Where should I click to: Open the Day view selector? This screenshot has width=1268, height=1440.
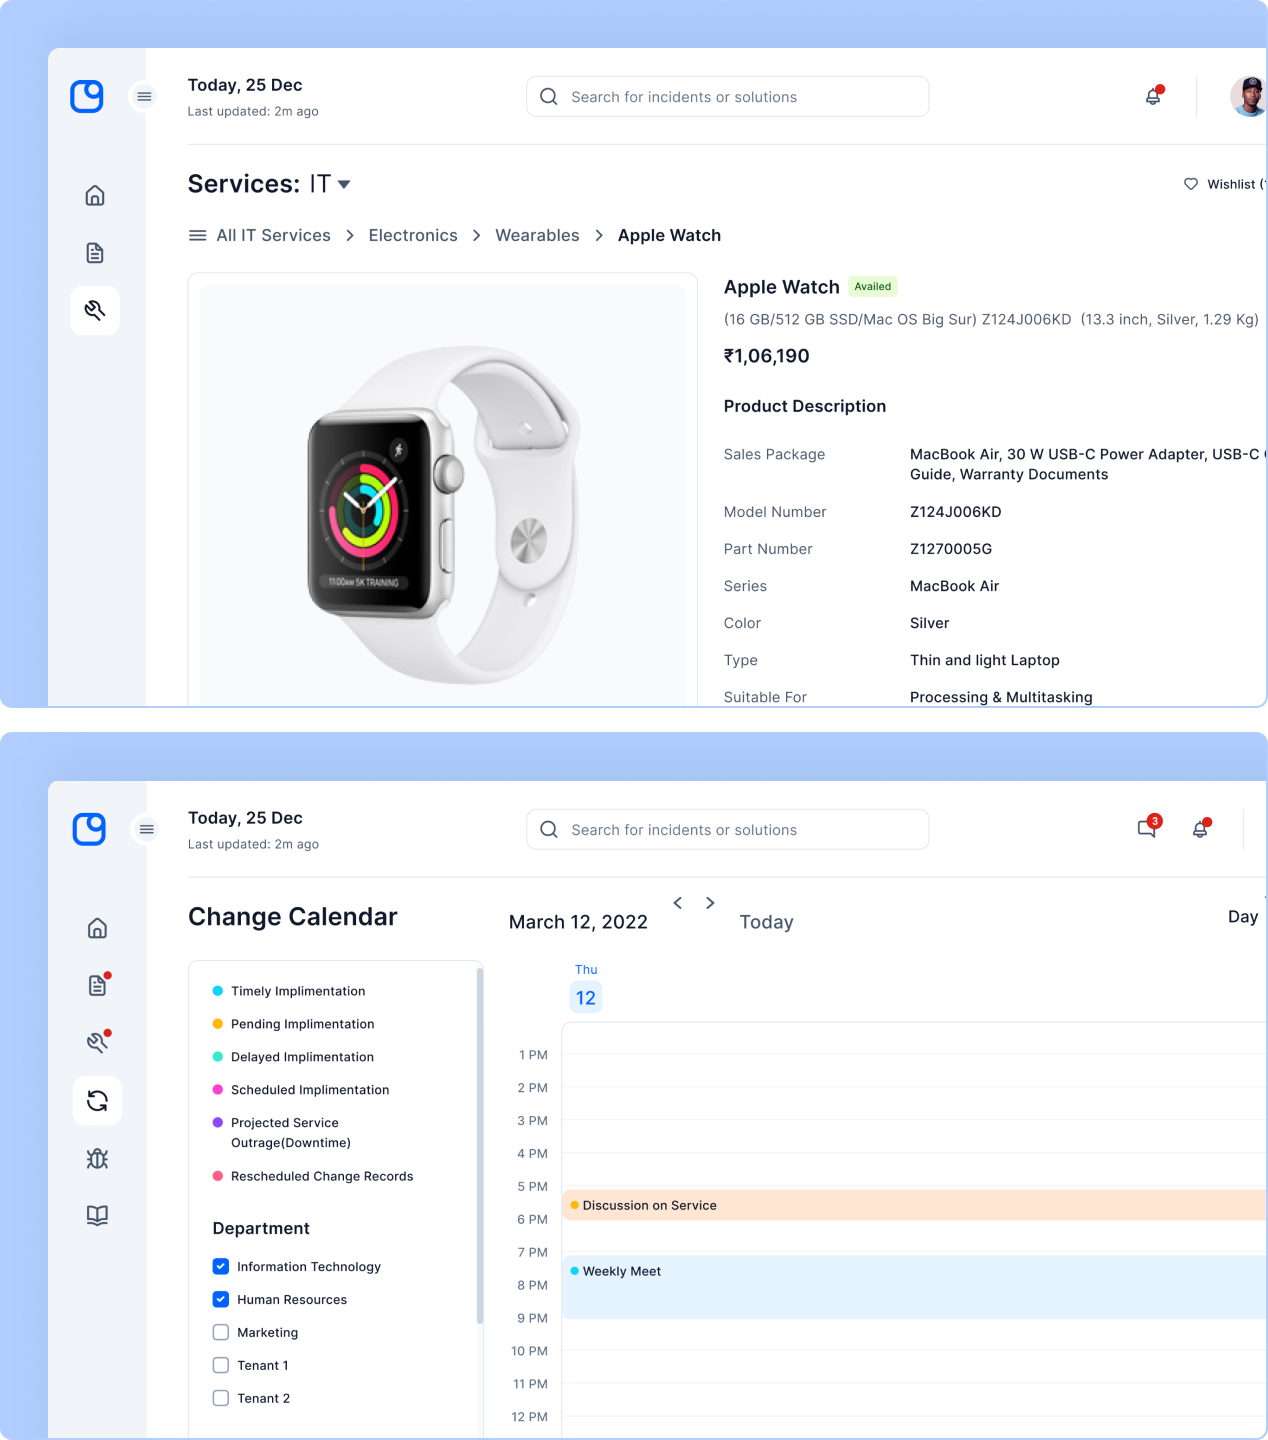[1243, 917]
